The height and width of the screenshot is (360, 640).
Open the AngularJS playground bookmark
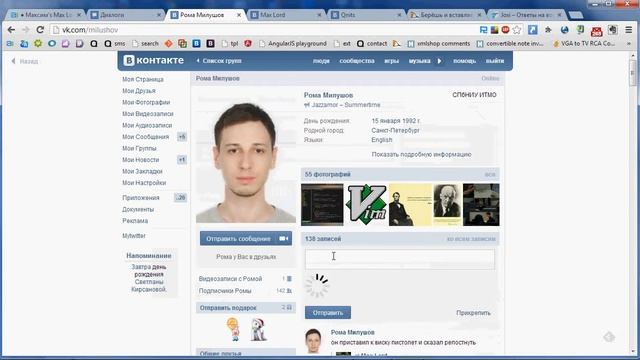point(293,43)
